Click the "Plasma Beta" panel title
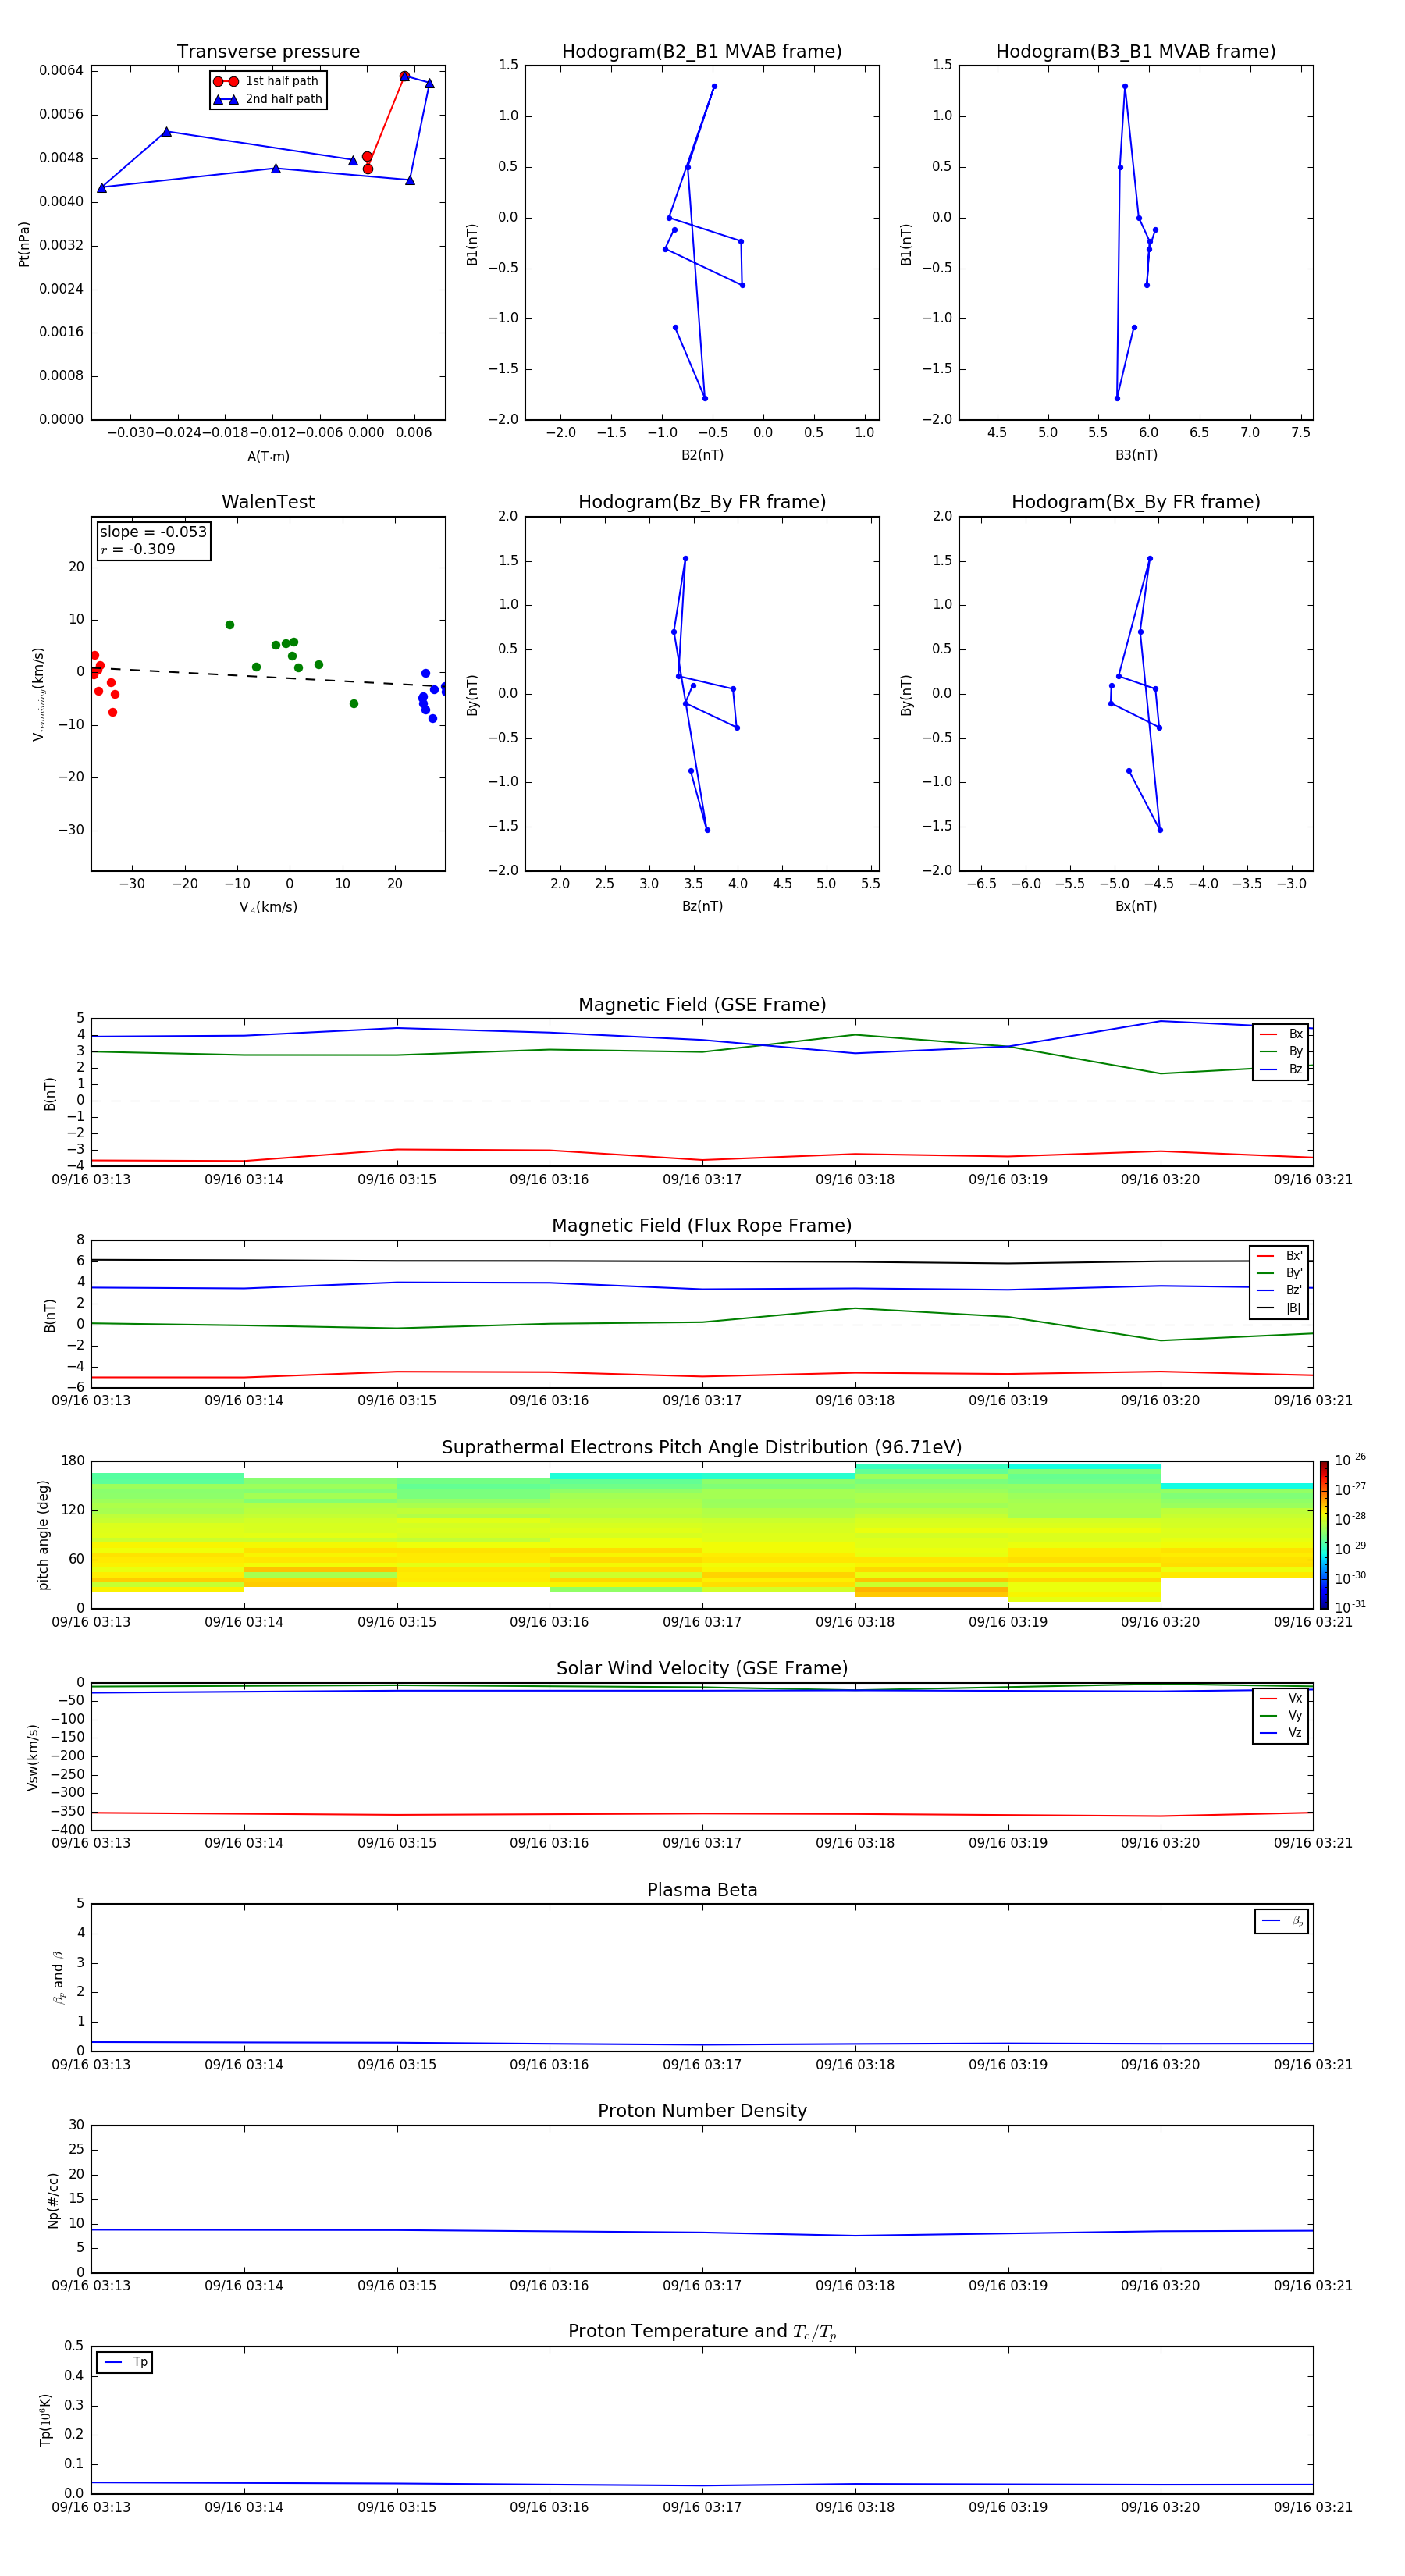This screenshot has width=1405, height=2576. [x=702, y=1891]
